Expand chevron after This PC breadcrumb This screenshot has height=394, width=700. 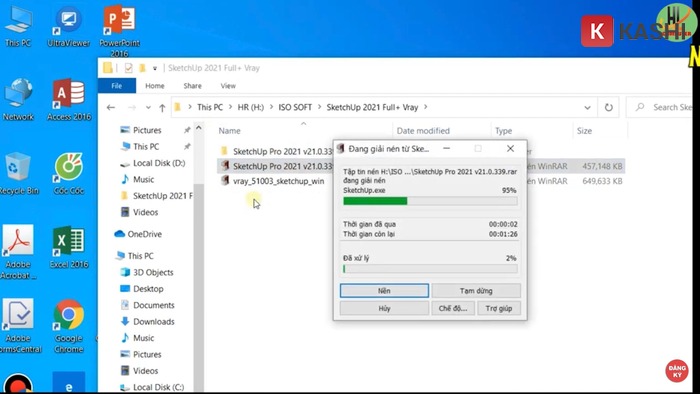point(231,107)
